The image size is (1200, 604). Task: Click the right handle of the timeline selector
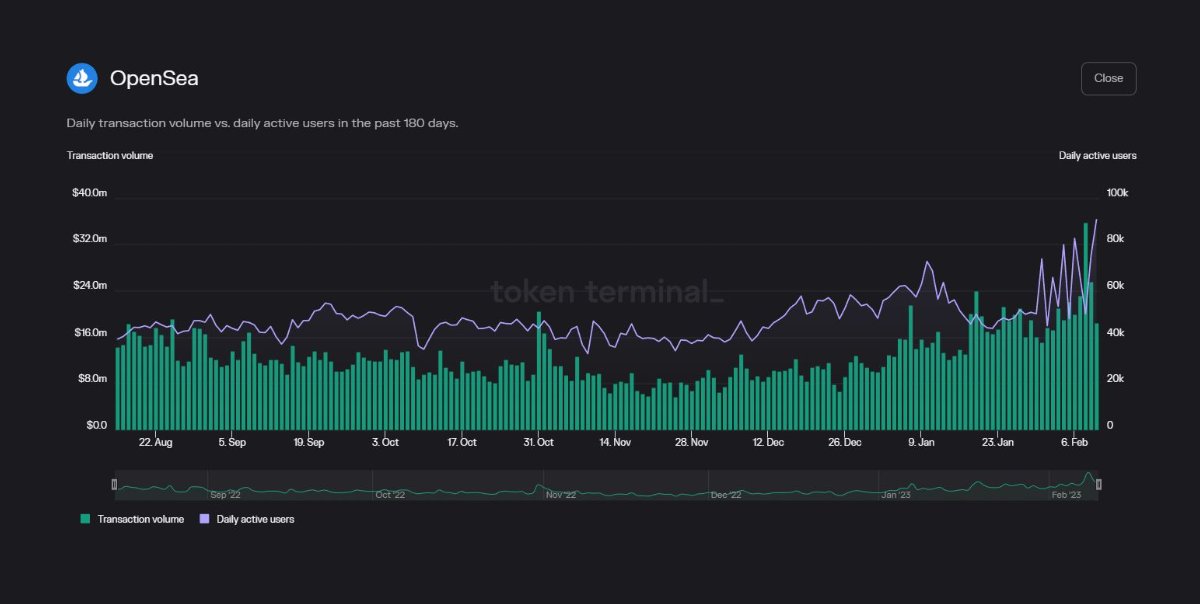[1097, 484]
